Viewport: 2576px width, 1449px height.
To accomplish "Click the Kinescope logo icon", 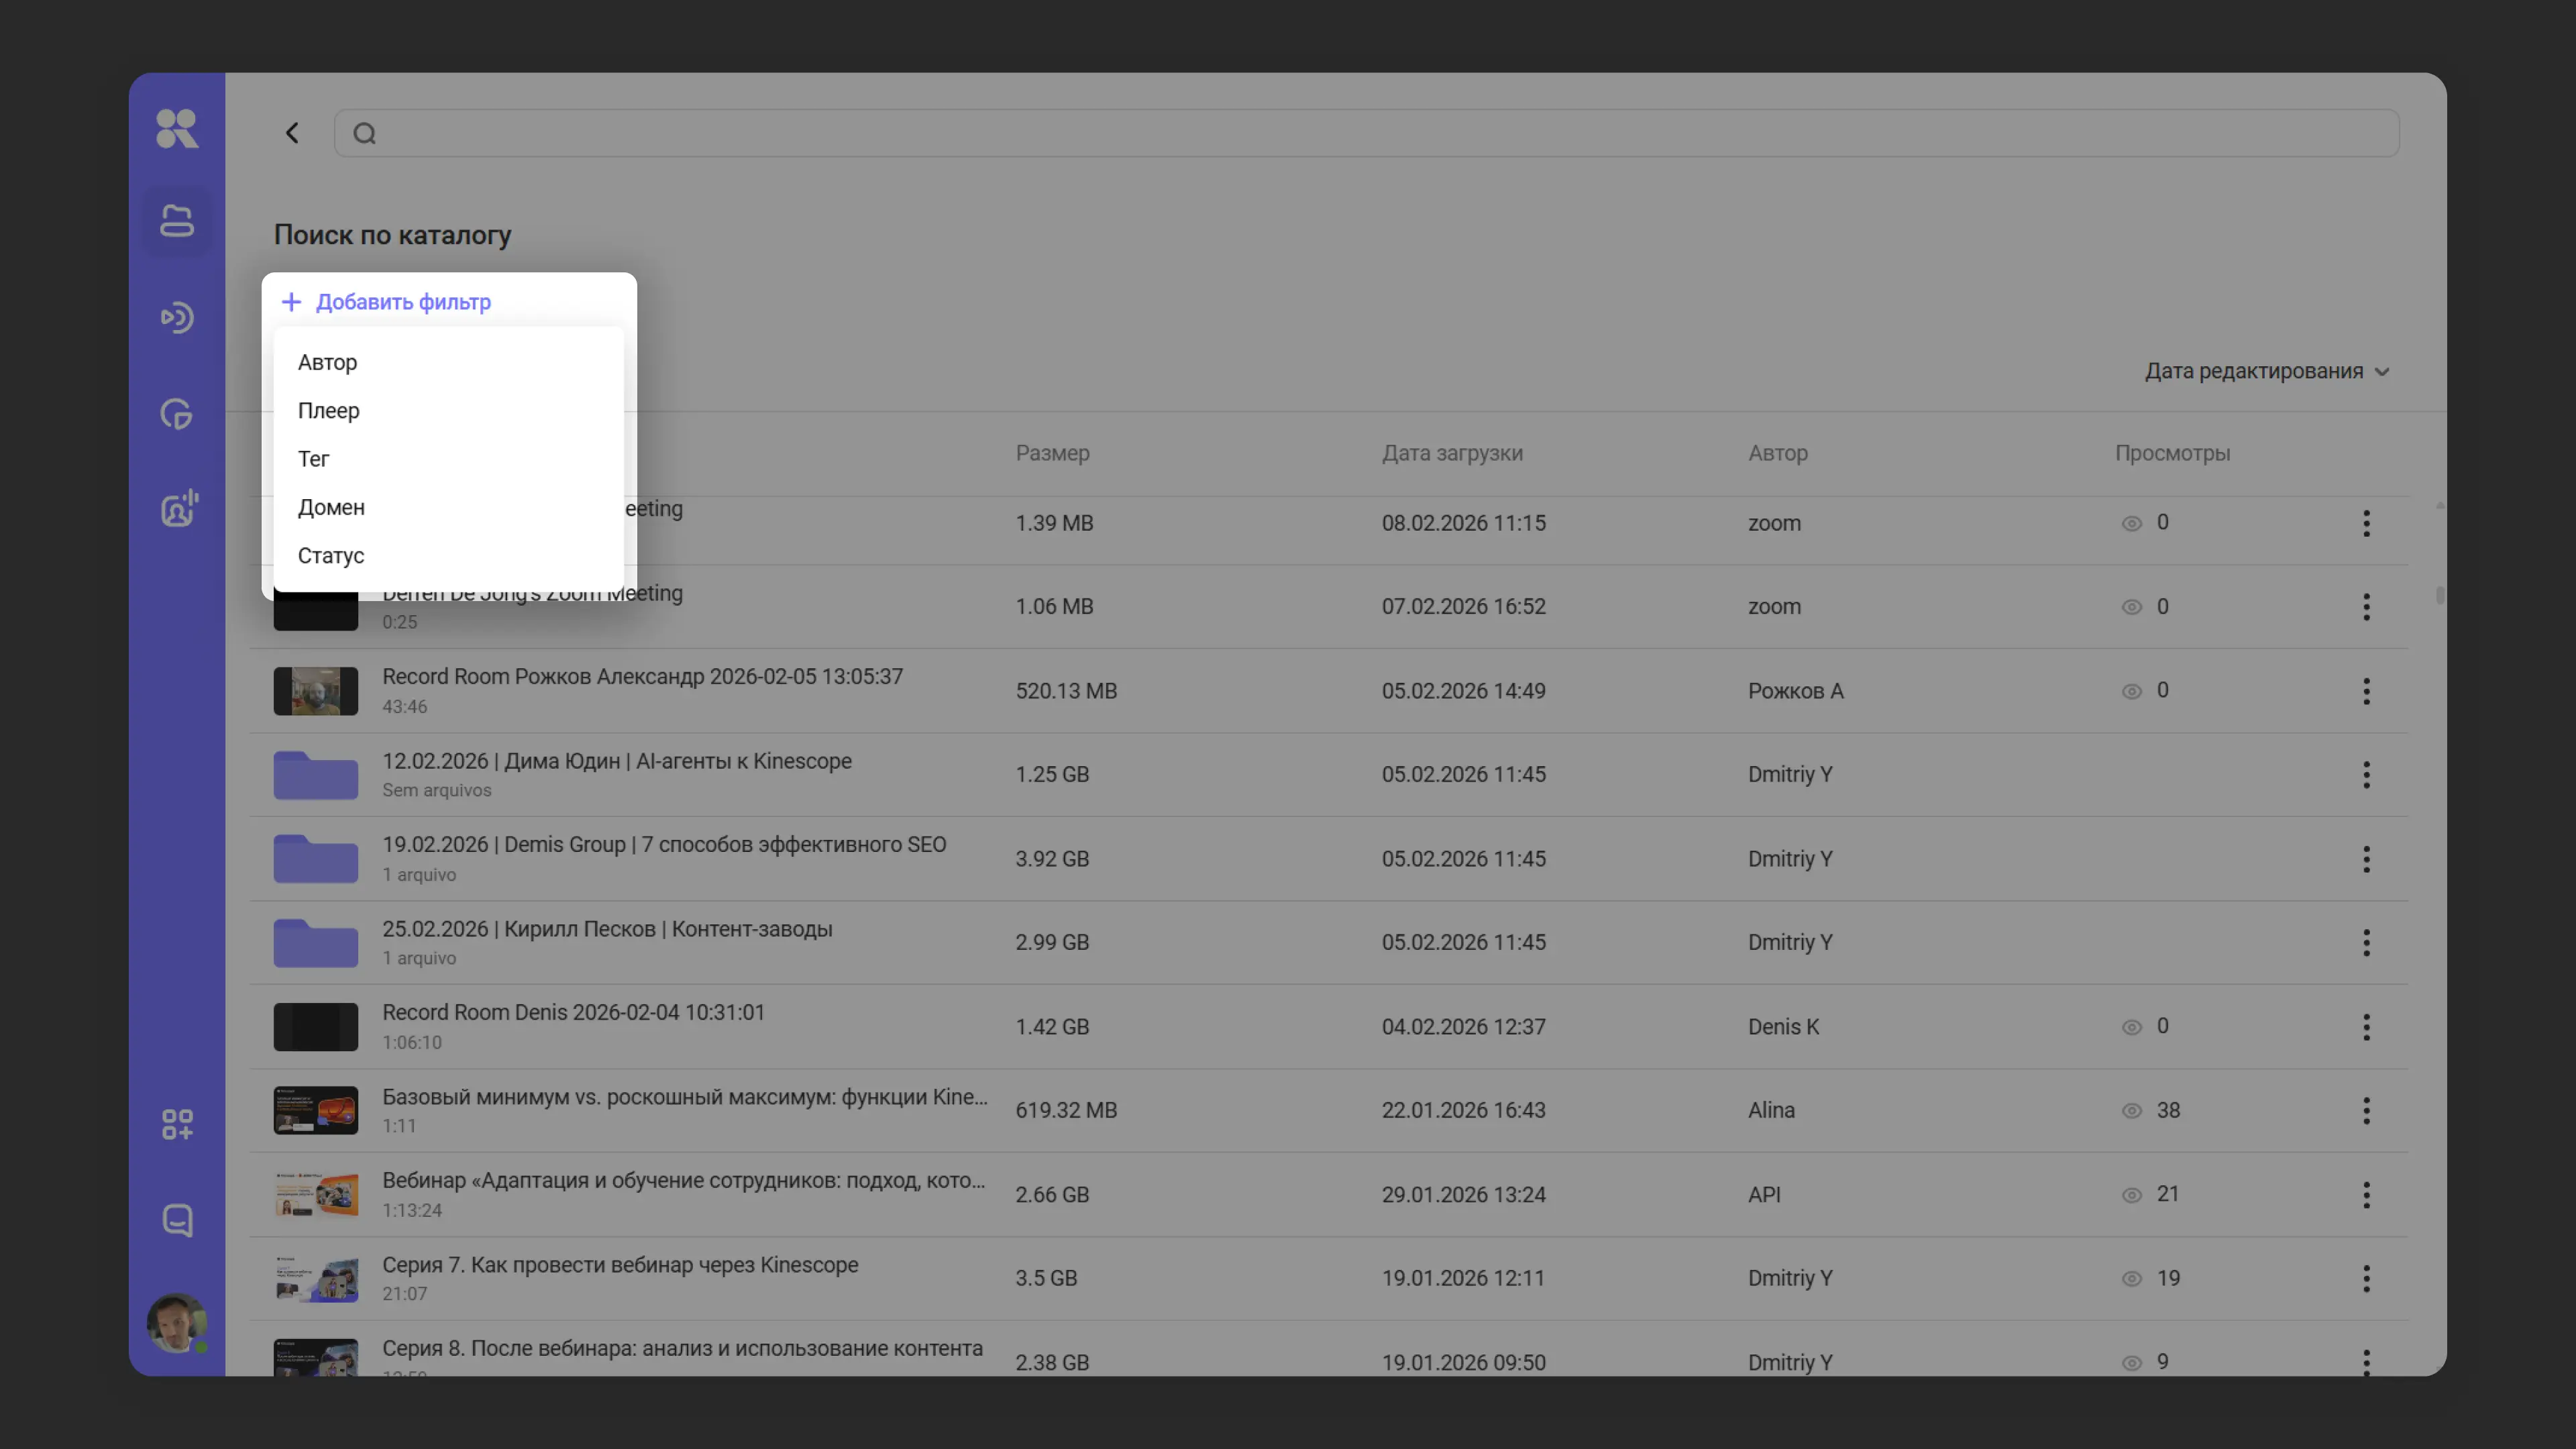I will tap(177, 128).
